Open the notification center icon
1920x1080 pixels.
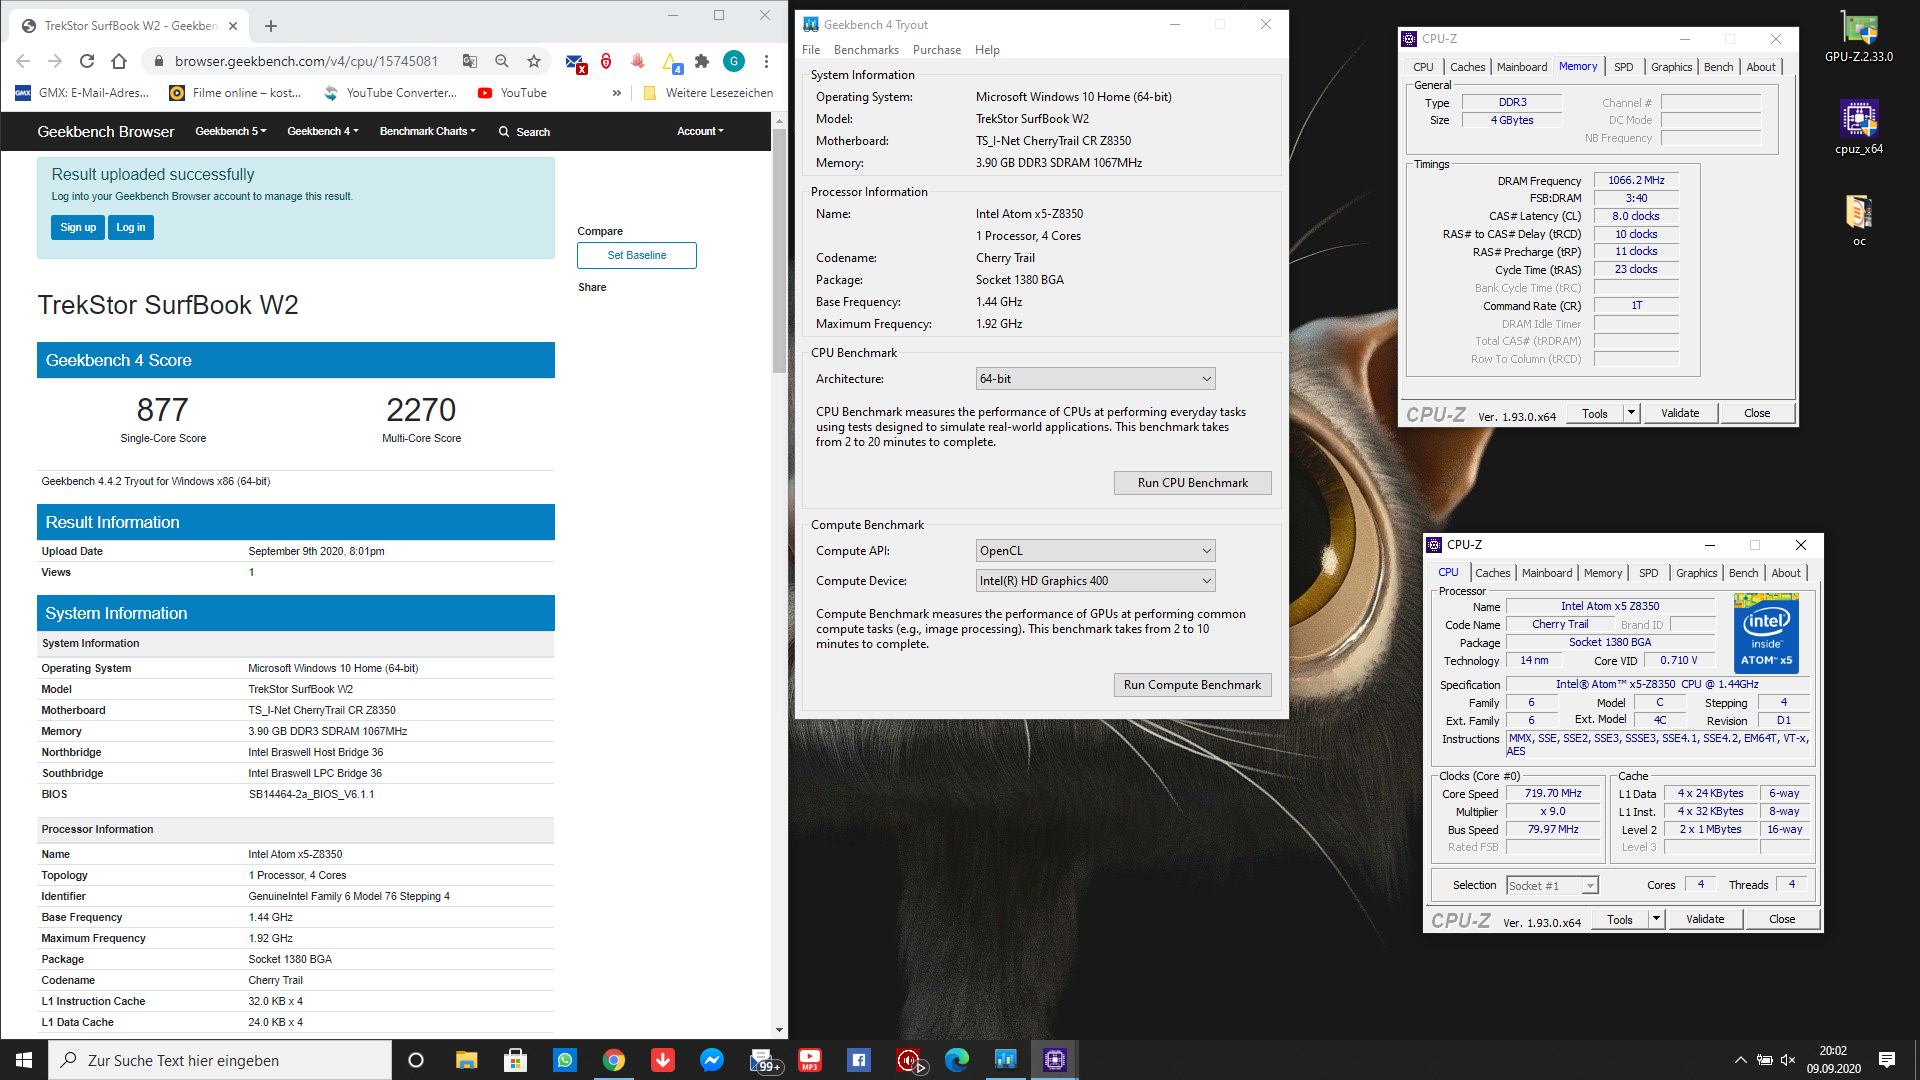[x=1887, y=1060]
